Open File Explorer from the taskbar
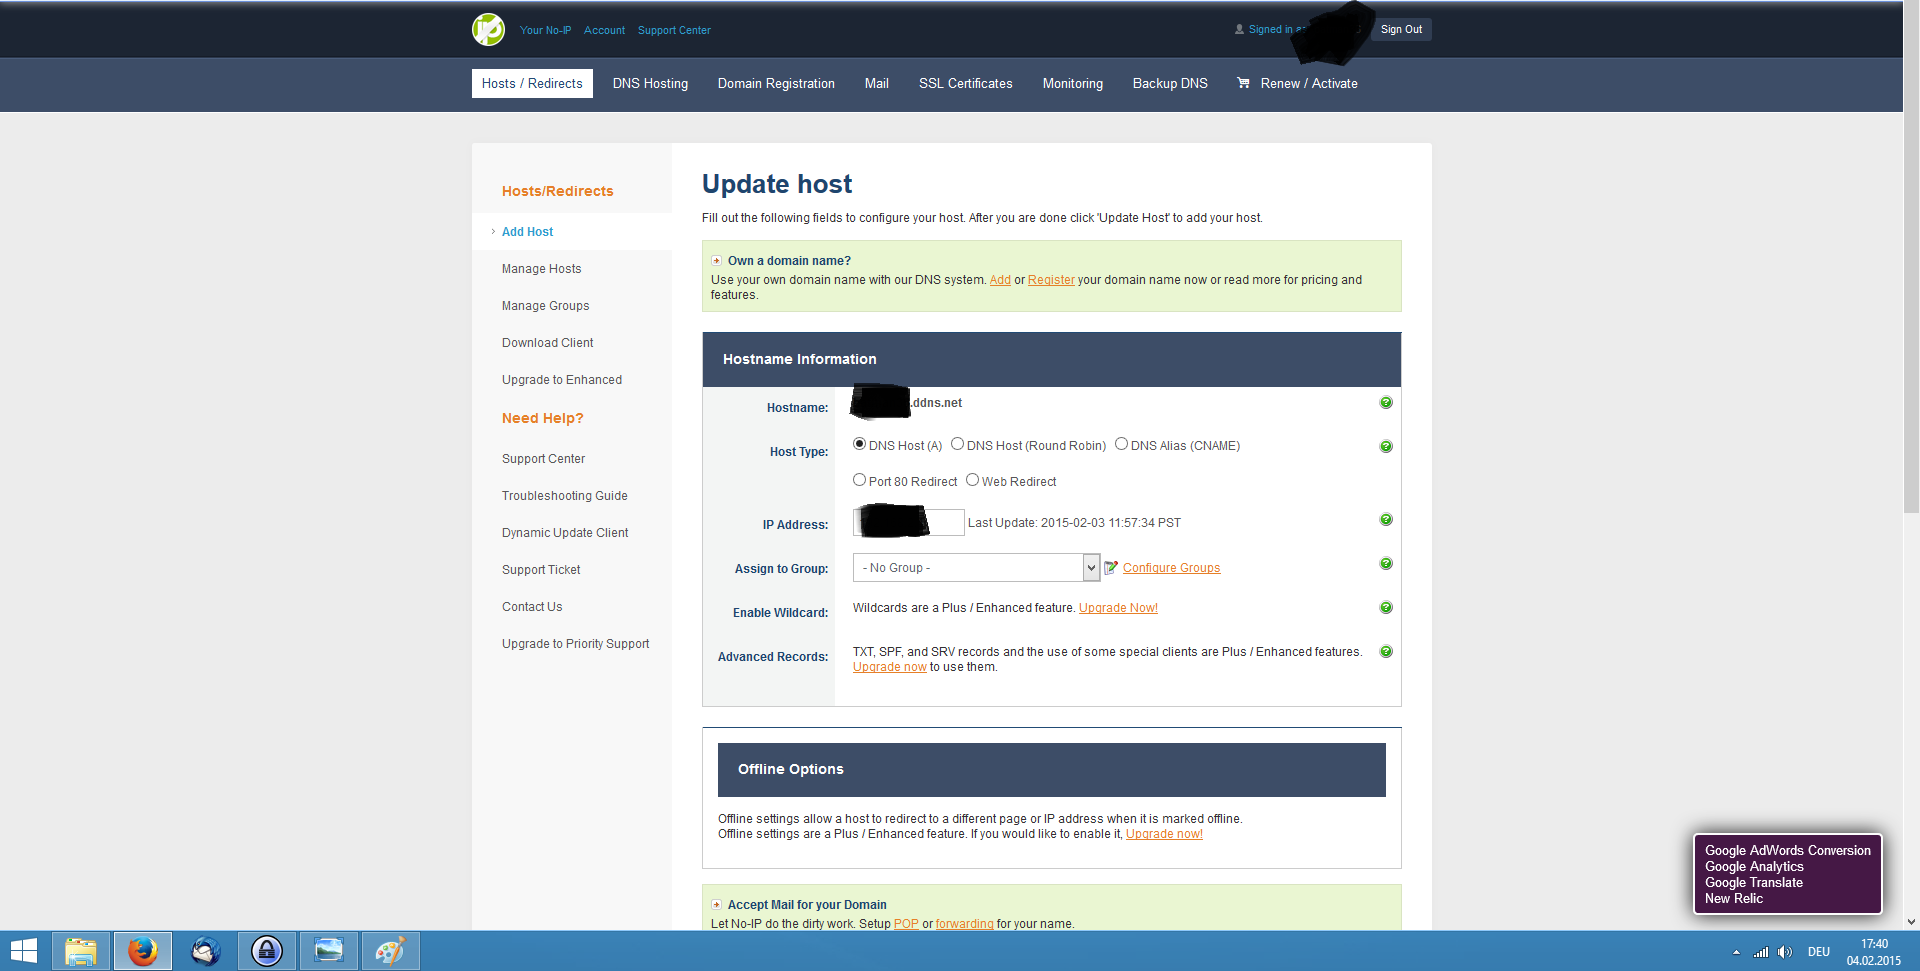Image resolution: width=1920 pixels, height=971 pixels. [81, 951]
